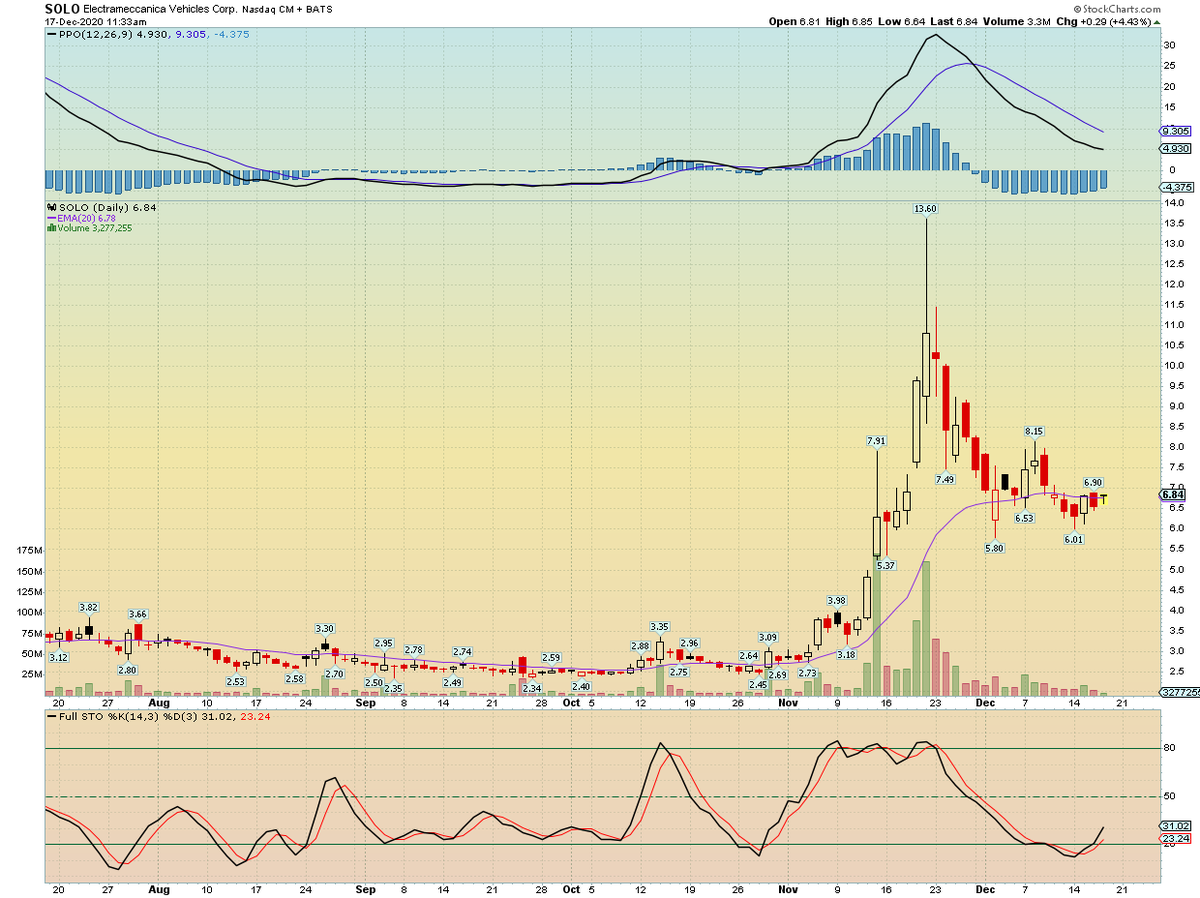The height and width of the screenshot is (898, 1200).
Task: Select the 8.15 December high label
Action: 1034,431
